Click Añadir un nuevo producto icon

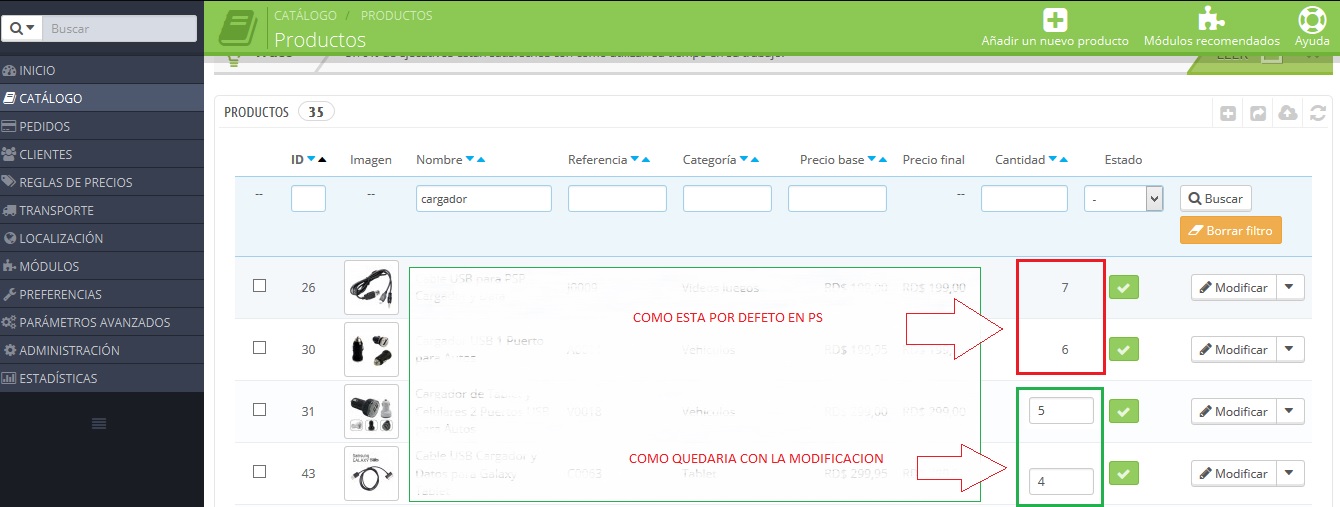(1055, 20)
